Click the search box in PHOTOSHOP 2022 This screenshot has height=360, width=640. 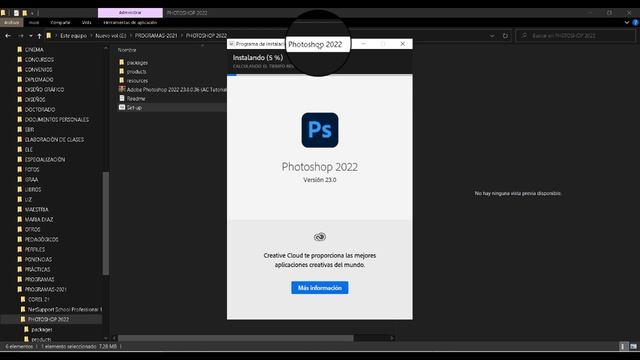point(576,36)
